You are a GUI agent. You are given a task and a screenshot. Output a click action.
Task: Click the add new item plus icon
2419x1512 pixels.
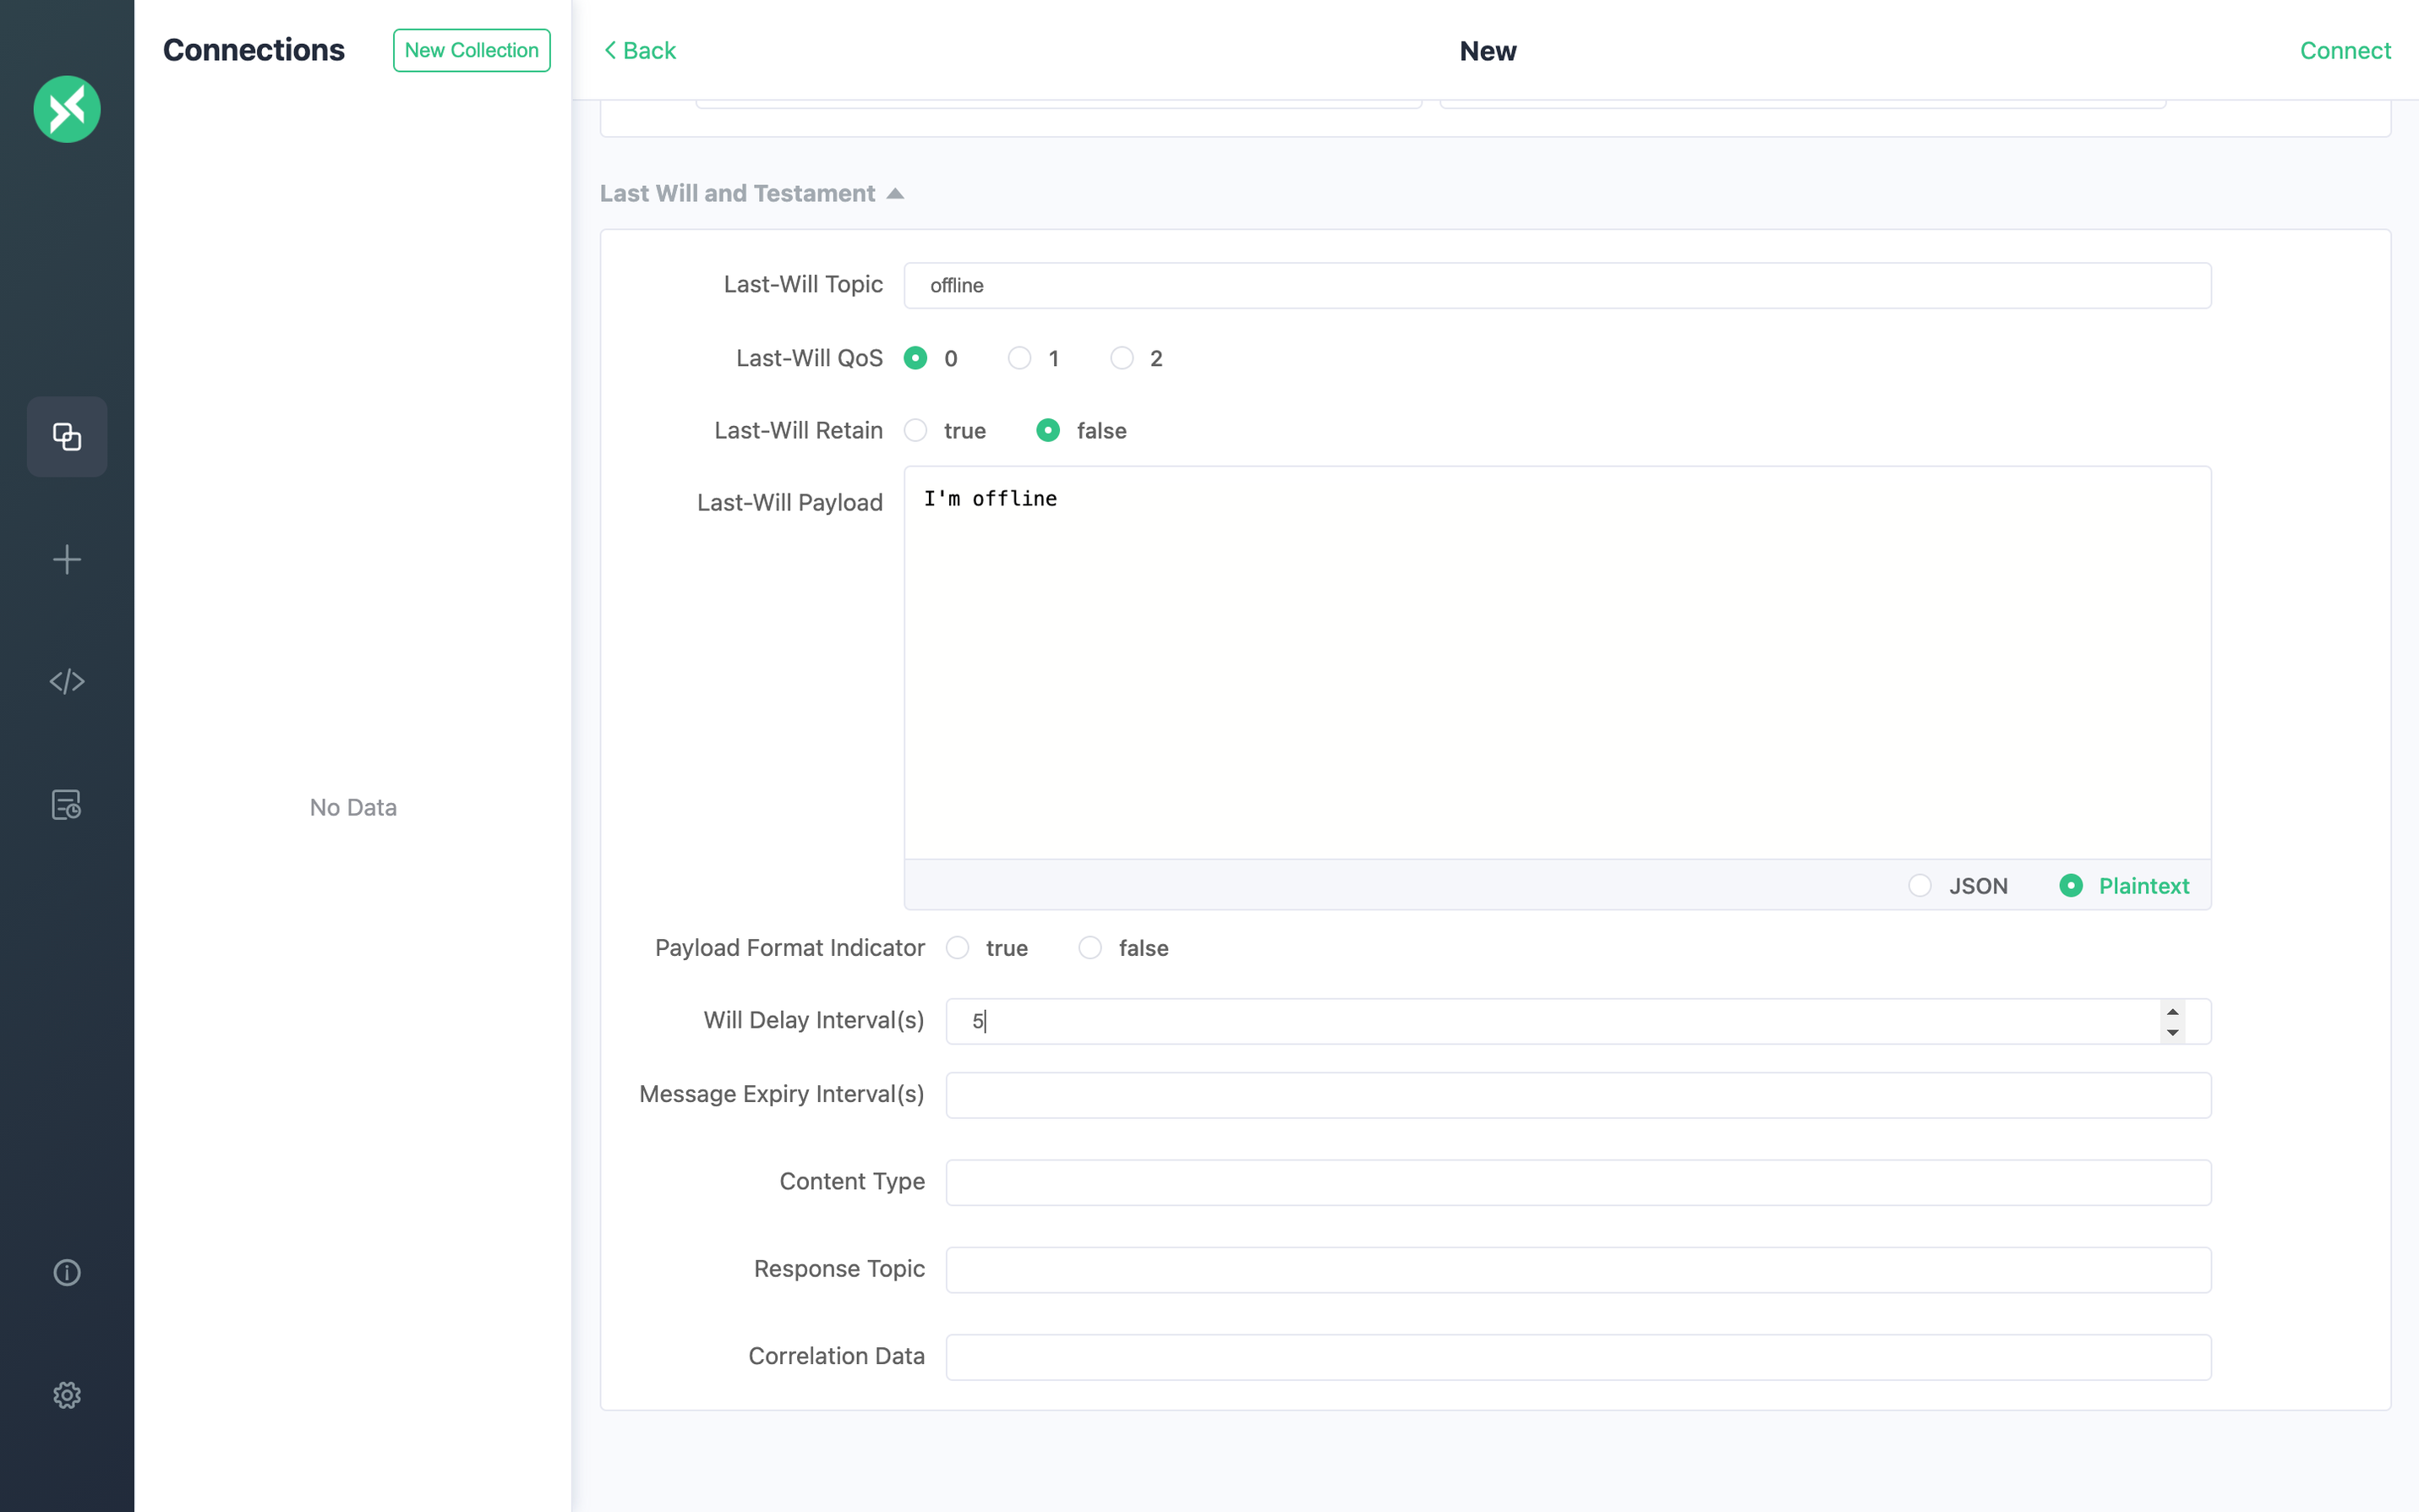66,558
